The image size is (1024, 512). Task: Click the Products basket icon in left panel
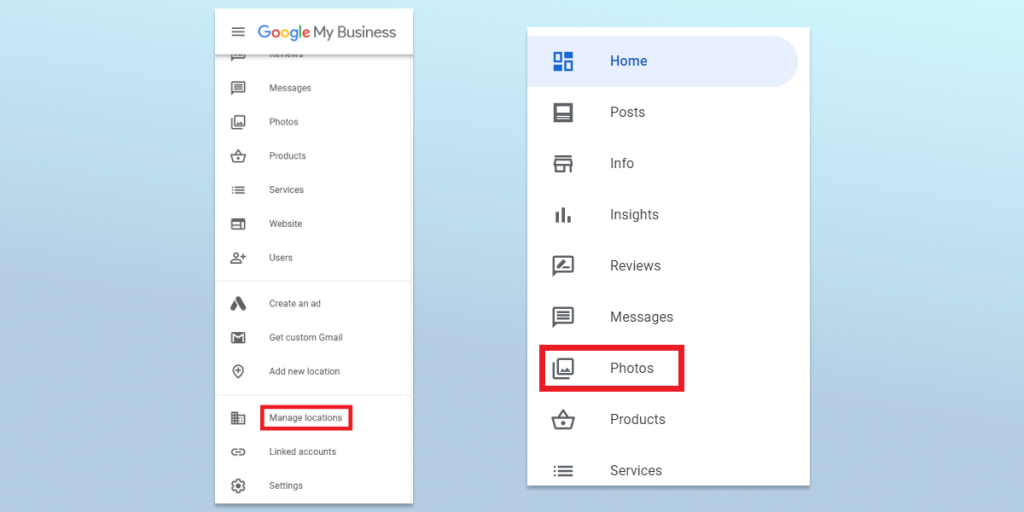pyautogui.click(x=238, y=156)
